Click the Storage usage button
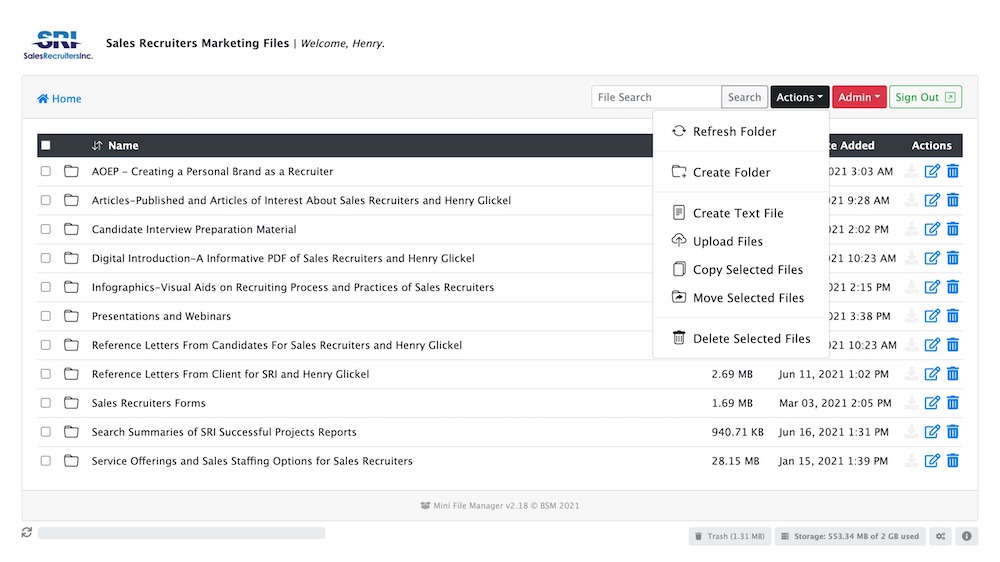The image size is (1000, 562). [850, 536]
